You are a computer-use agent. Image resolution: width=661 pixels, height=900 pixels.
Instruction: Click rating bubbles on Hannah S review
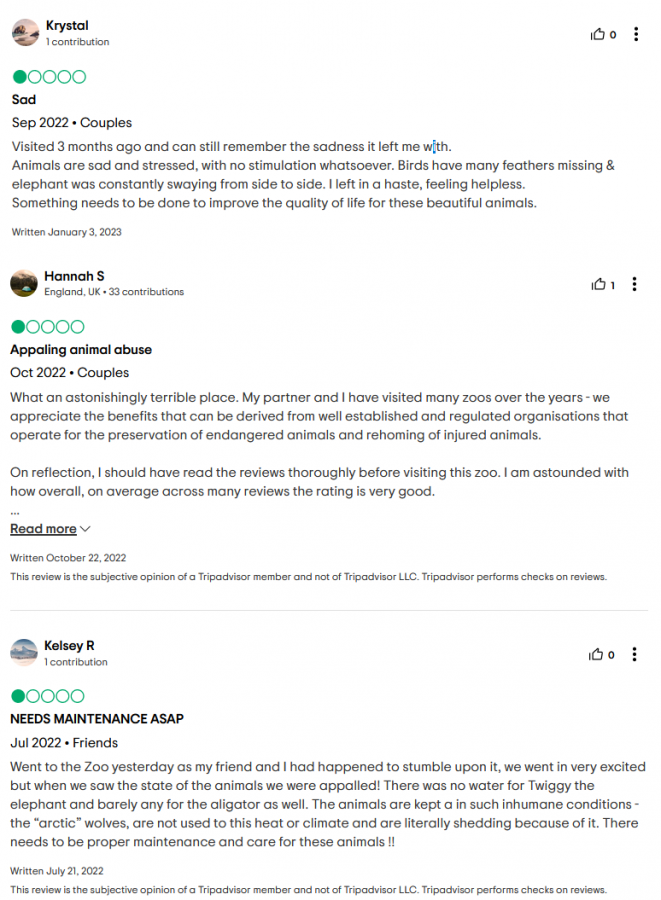pos(49,327)
